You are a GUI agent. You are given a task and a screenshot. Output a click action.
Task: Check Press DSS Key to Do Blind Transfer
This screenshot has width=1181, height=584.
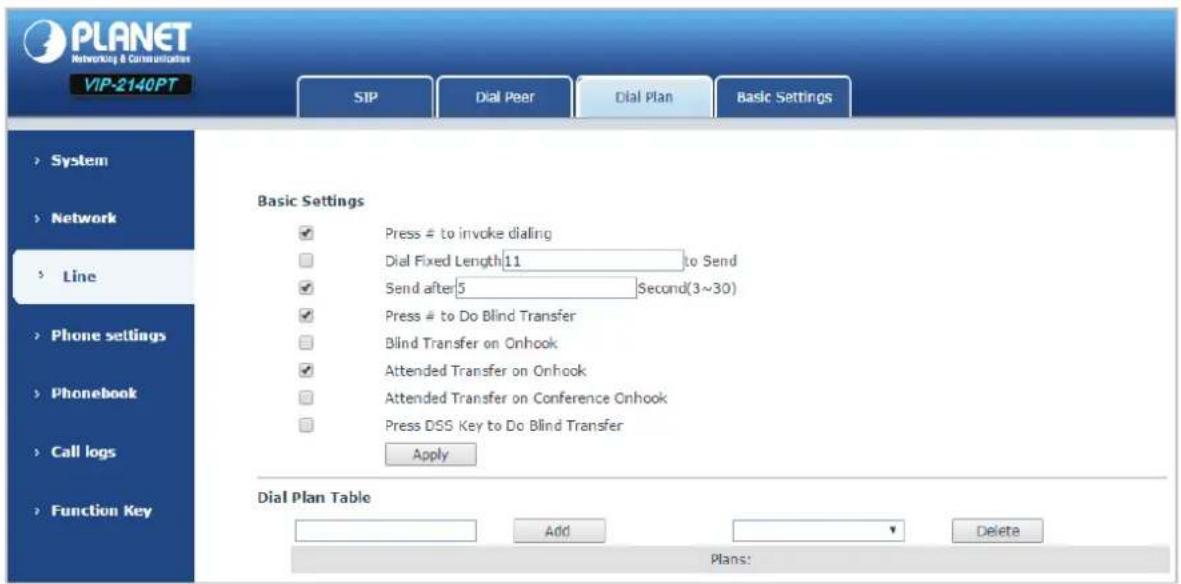[x=306, y=425]
